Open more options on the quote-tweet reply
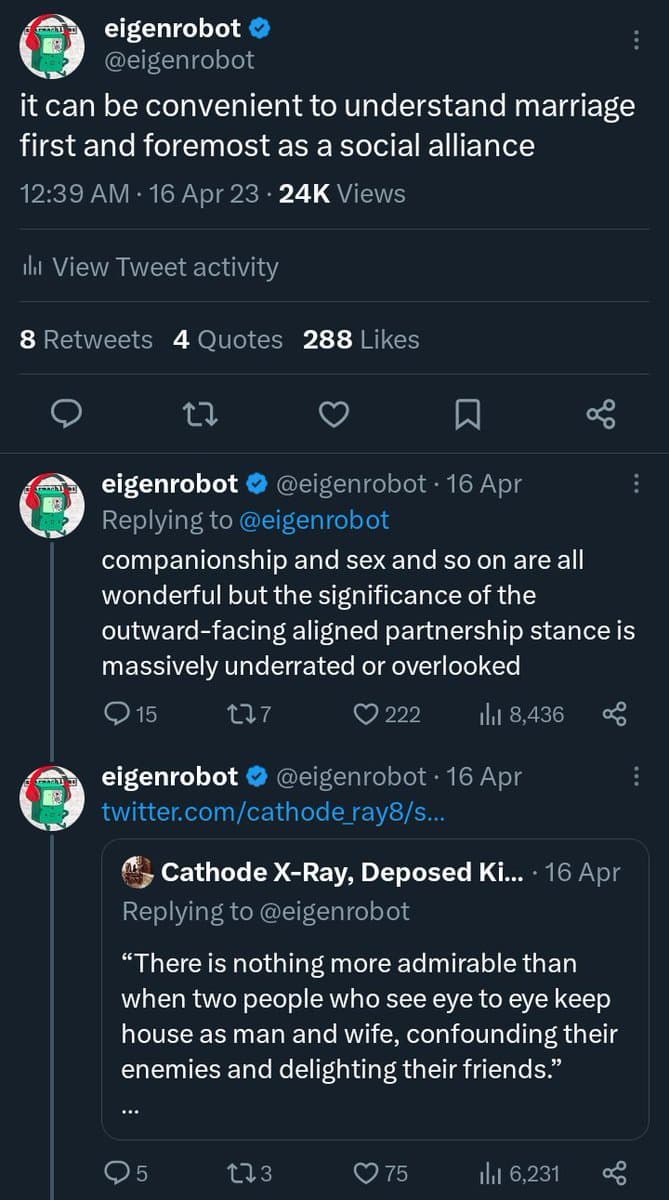 click(x=635, y=777)
